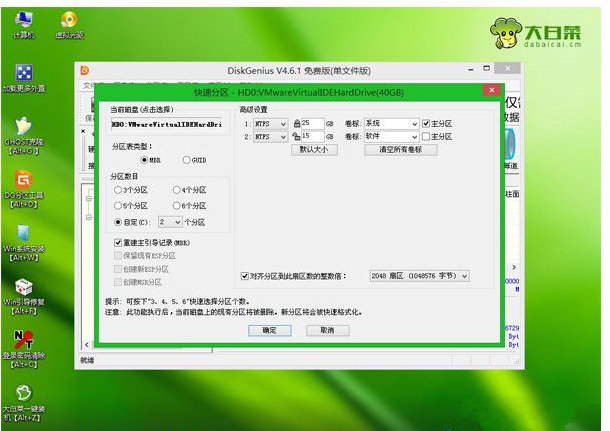Open file system dropdown for partition 1

pos(271,124)
